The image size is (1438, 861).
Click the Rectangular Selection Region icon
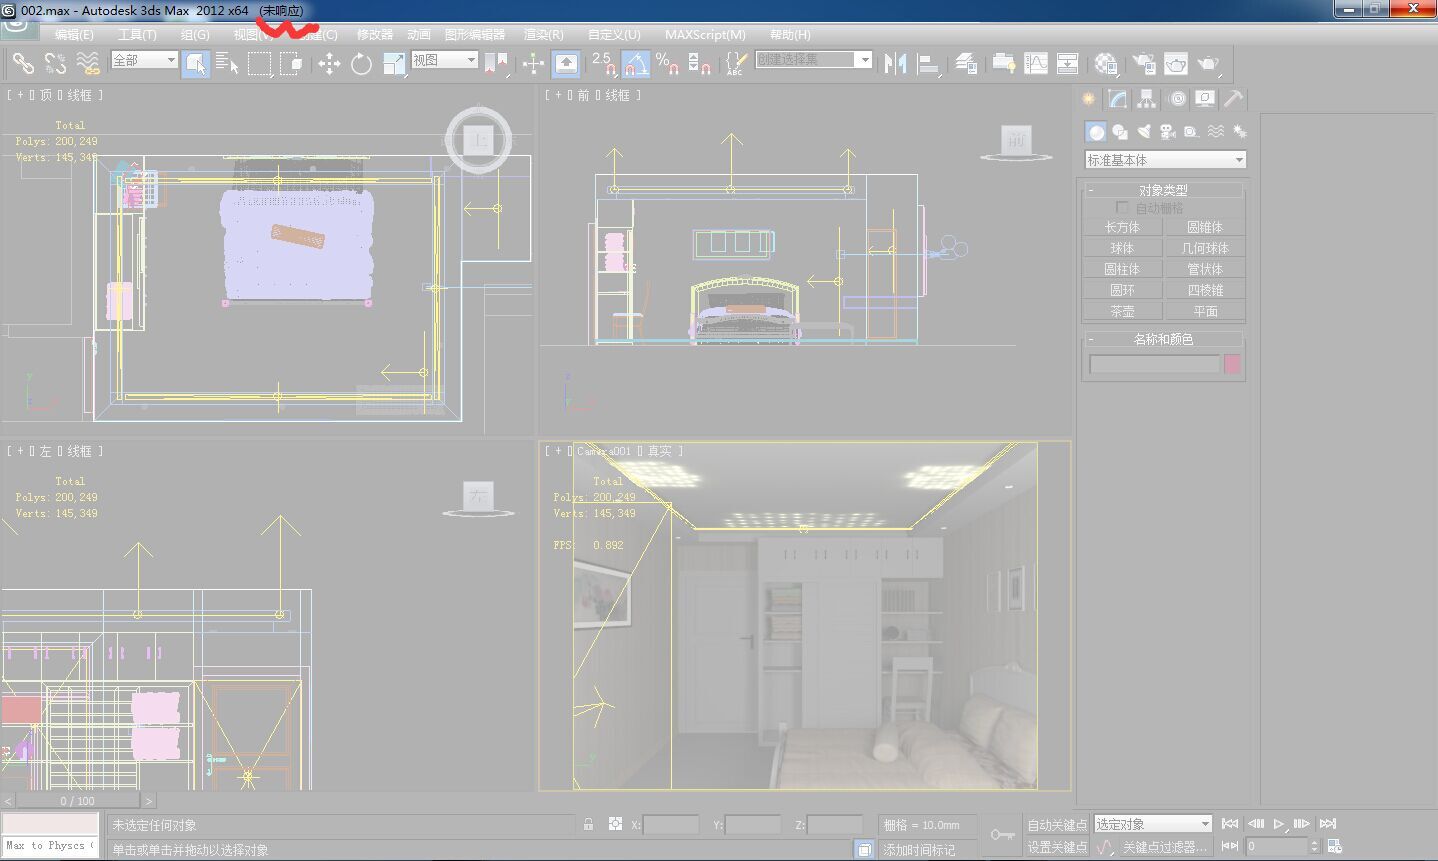coord(260,64)
